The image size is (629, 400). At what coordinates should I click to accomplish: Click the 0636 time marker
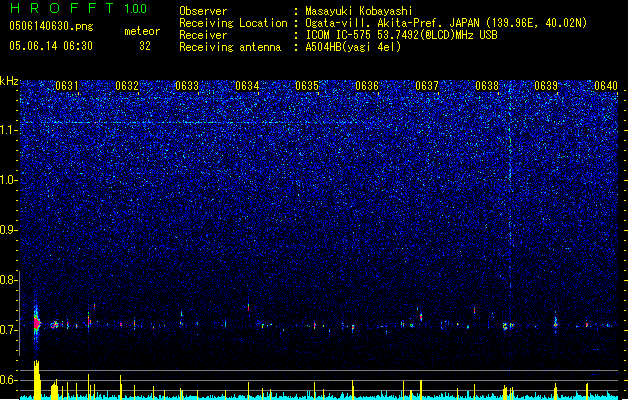pos(367,86)
